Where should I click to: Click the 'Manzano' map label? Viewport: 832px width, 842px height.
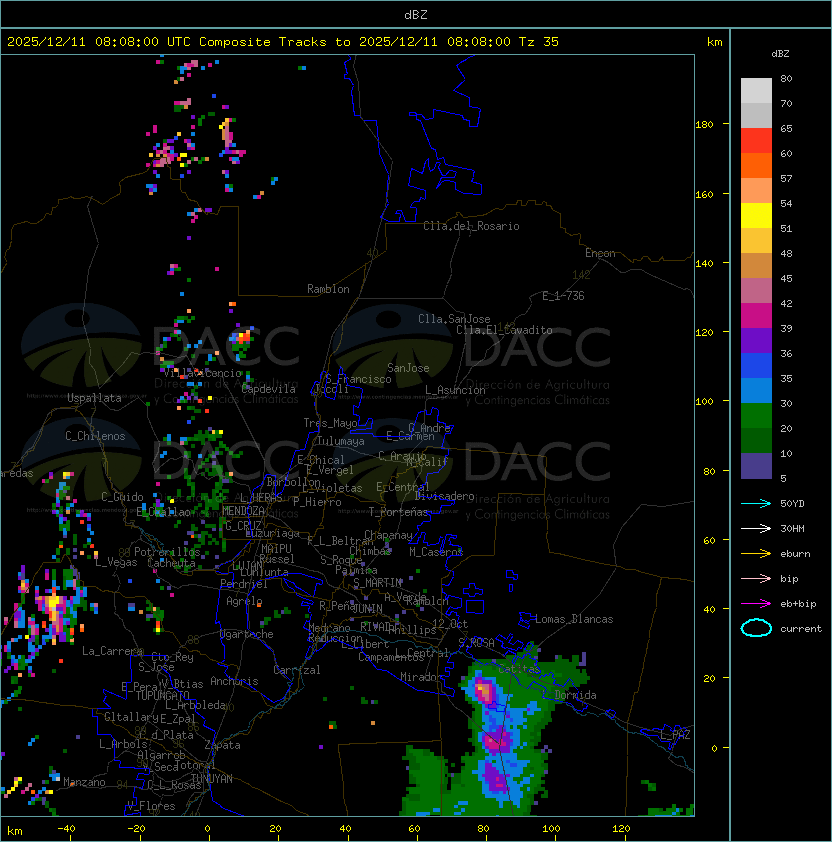tap(84, 782)
